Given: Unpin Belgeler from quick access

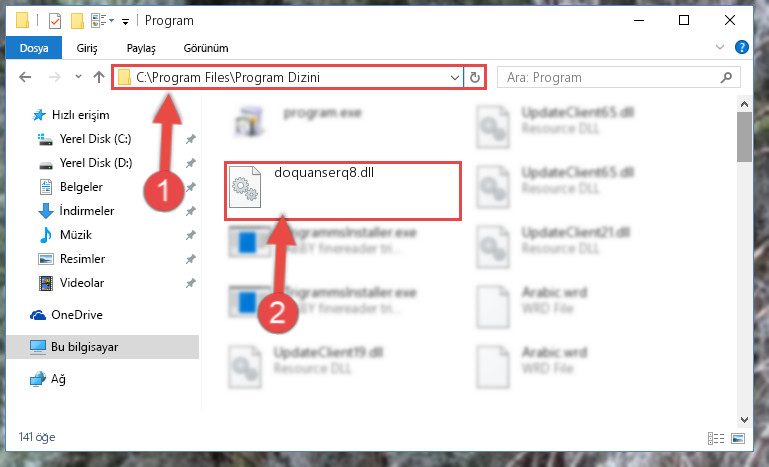Looking at the screenshot, I should [190, 187].
